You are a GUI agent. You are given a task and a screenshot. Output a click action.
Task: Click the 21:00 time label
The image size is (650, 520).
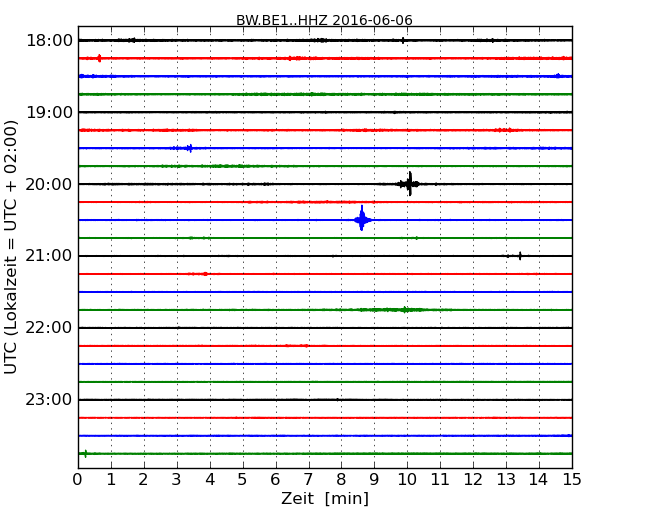(x=49, y=256)
